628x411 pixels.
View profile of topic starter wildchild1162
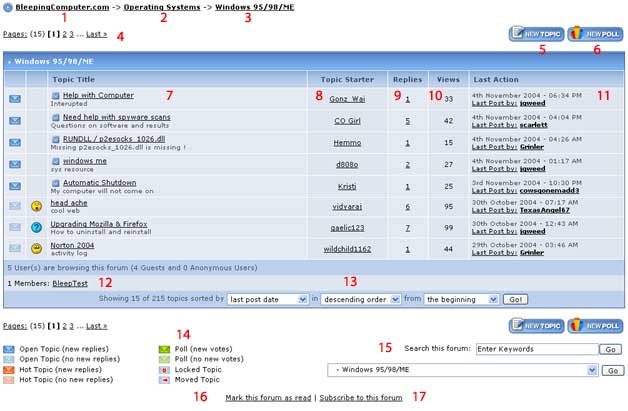pos(347,249)
